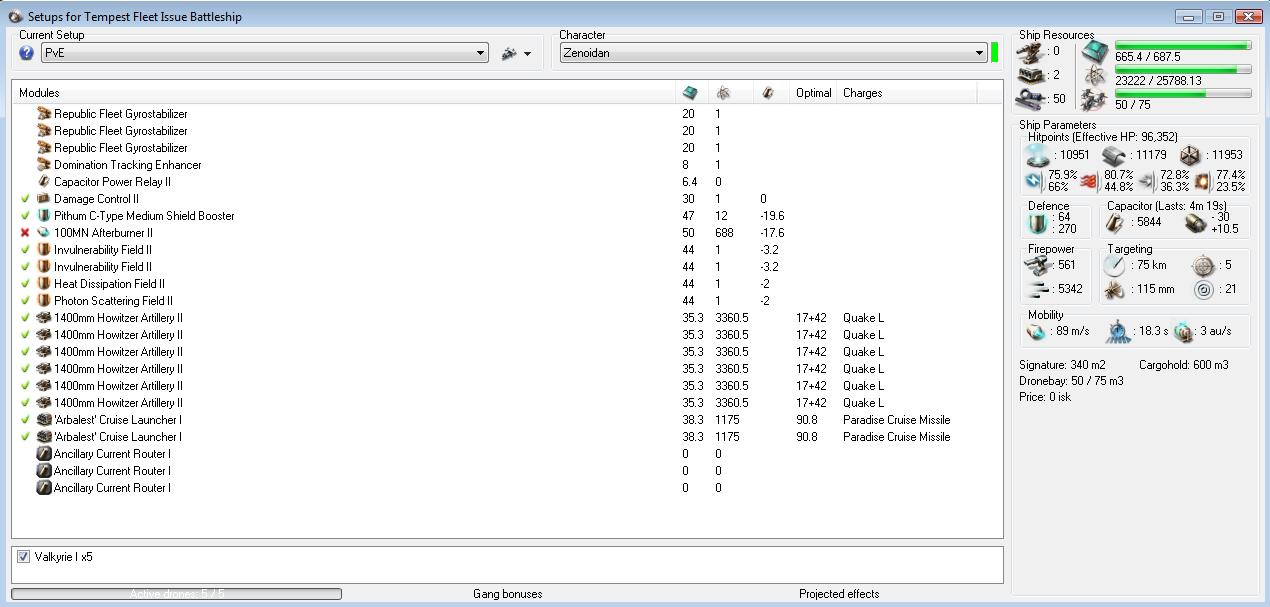Sort by the capacitor icon column header
Screen dimensions: 1270x607
tap(769, 93)
